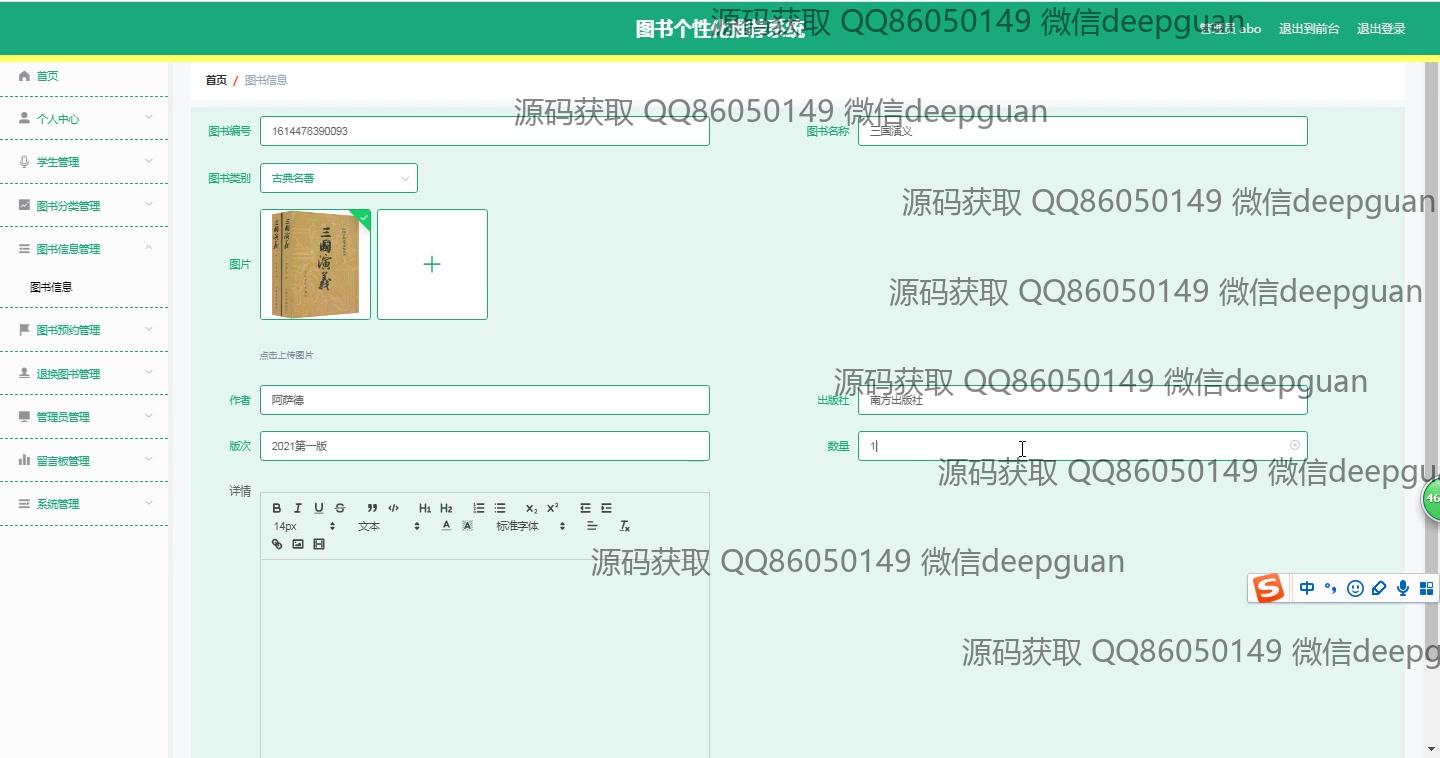The width and height of the screenshot is (1440, 758).
Task: Click the ordered list icon
Action: coord(479,508)
